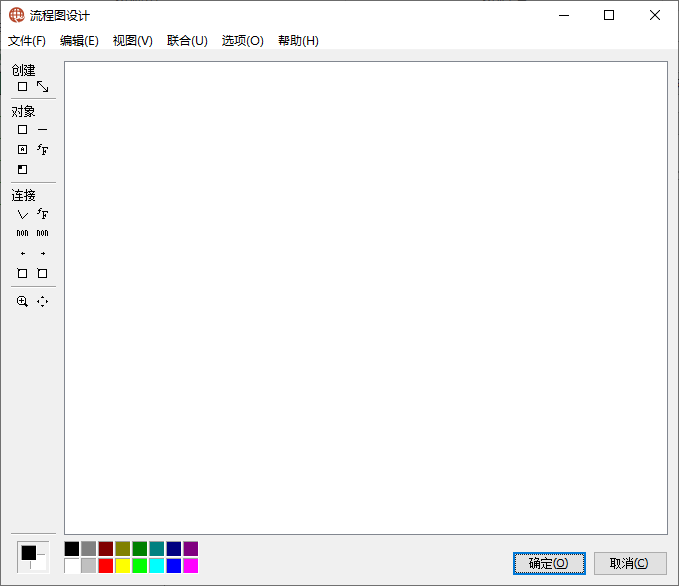Screen dimensions: 679x586
Task: Click the left-pointing arrow icon under 连接
Action: [x=23, y=253]
